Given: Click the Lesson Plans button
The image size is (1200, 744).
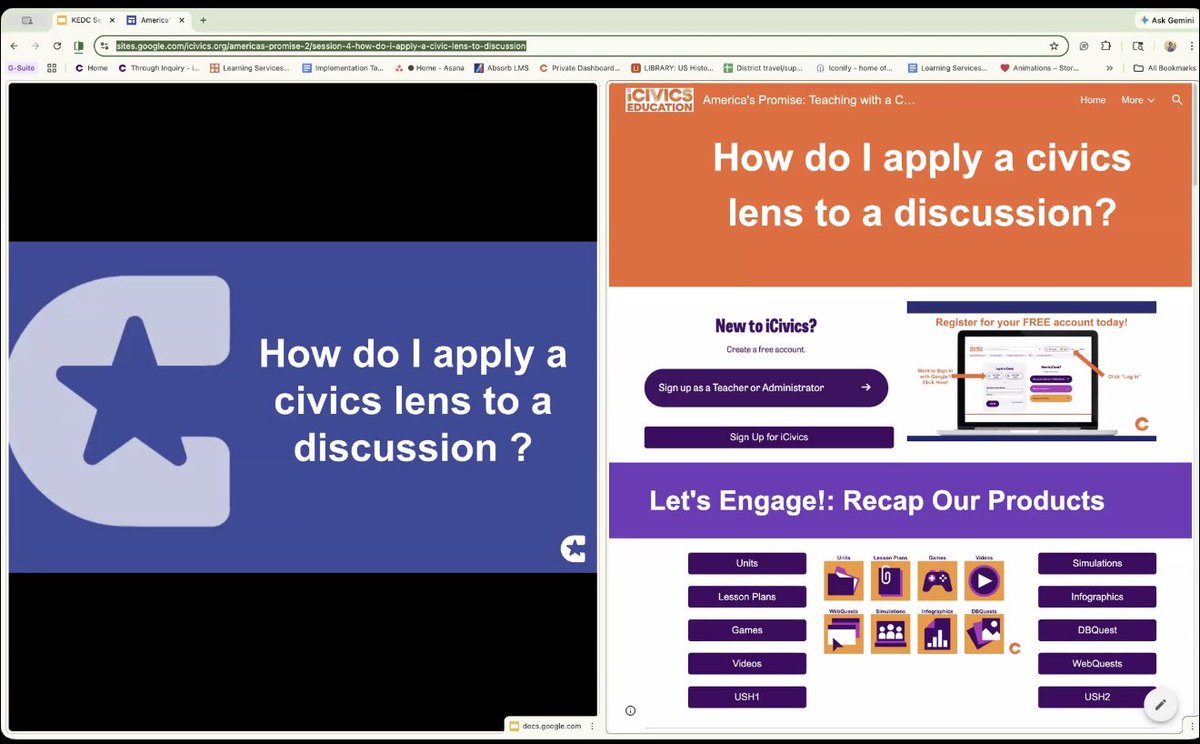Looking at the screenshot, I should pyautogui.click(x=747, y=597).
